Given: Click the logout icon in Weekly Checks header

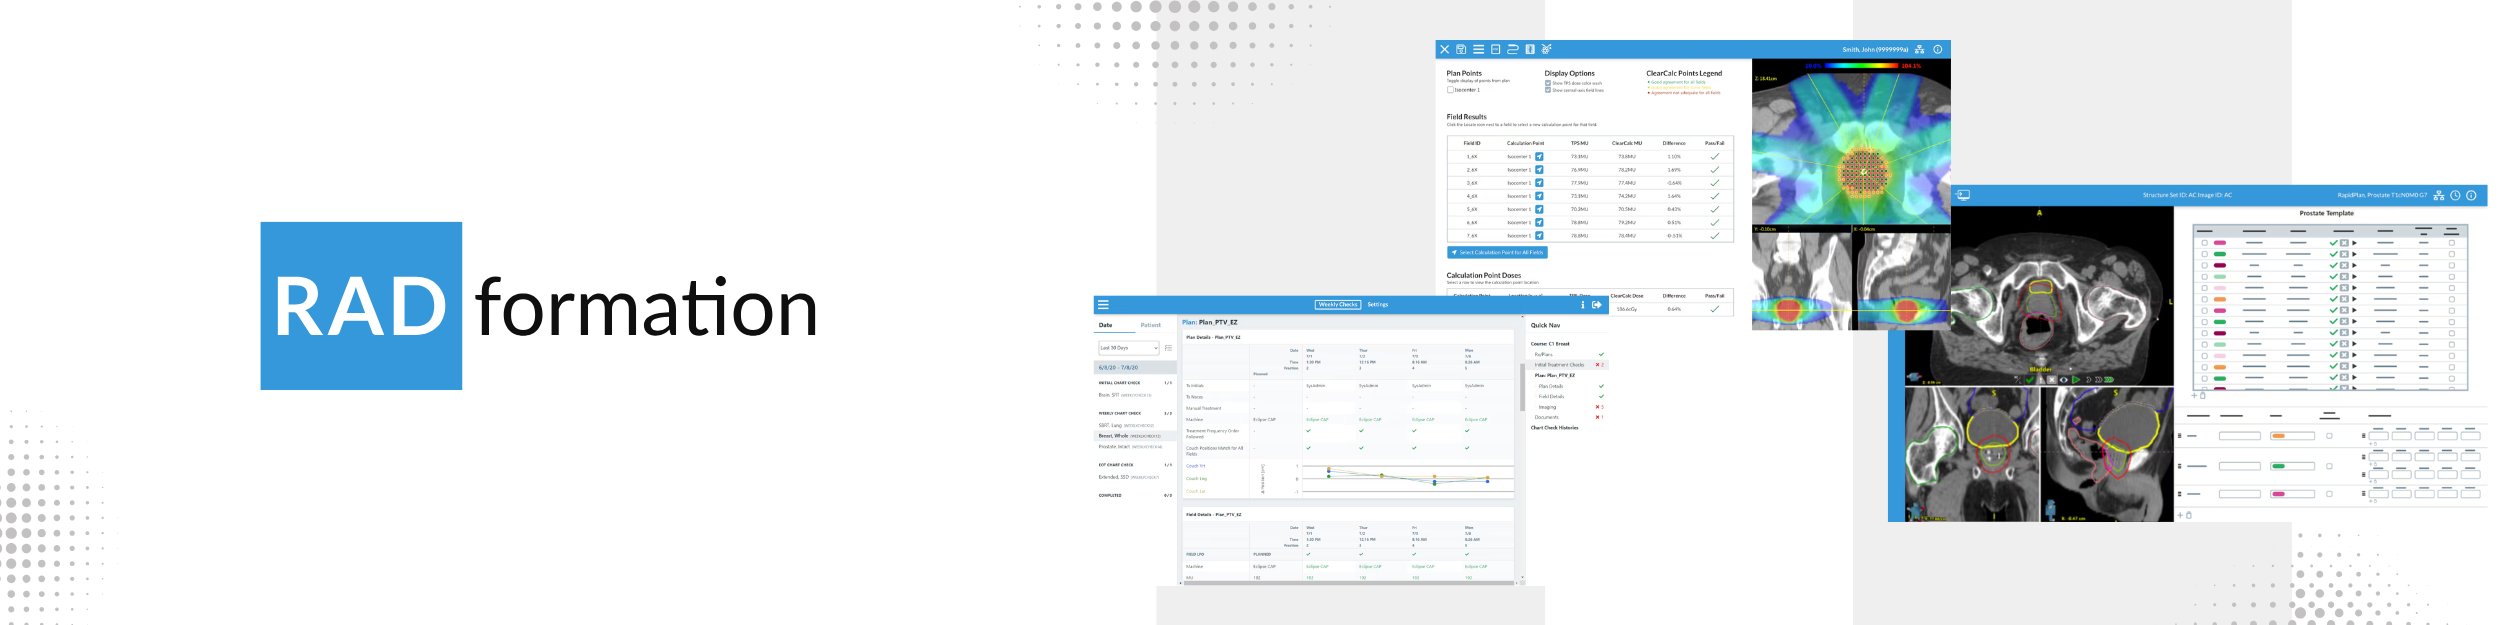Looking at the screenshot, I should 1597,305.
